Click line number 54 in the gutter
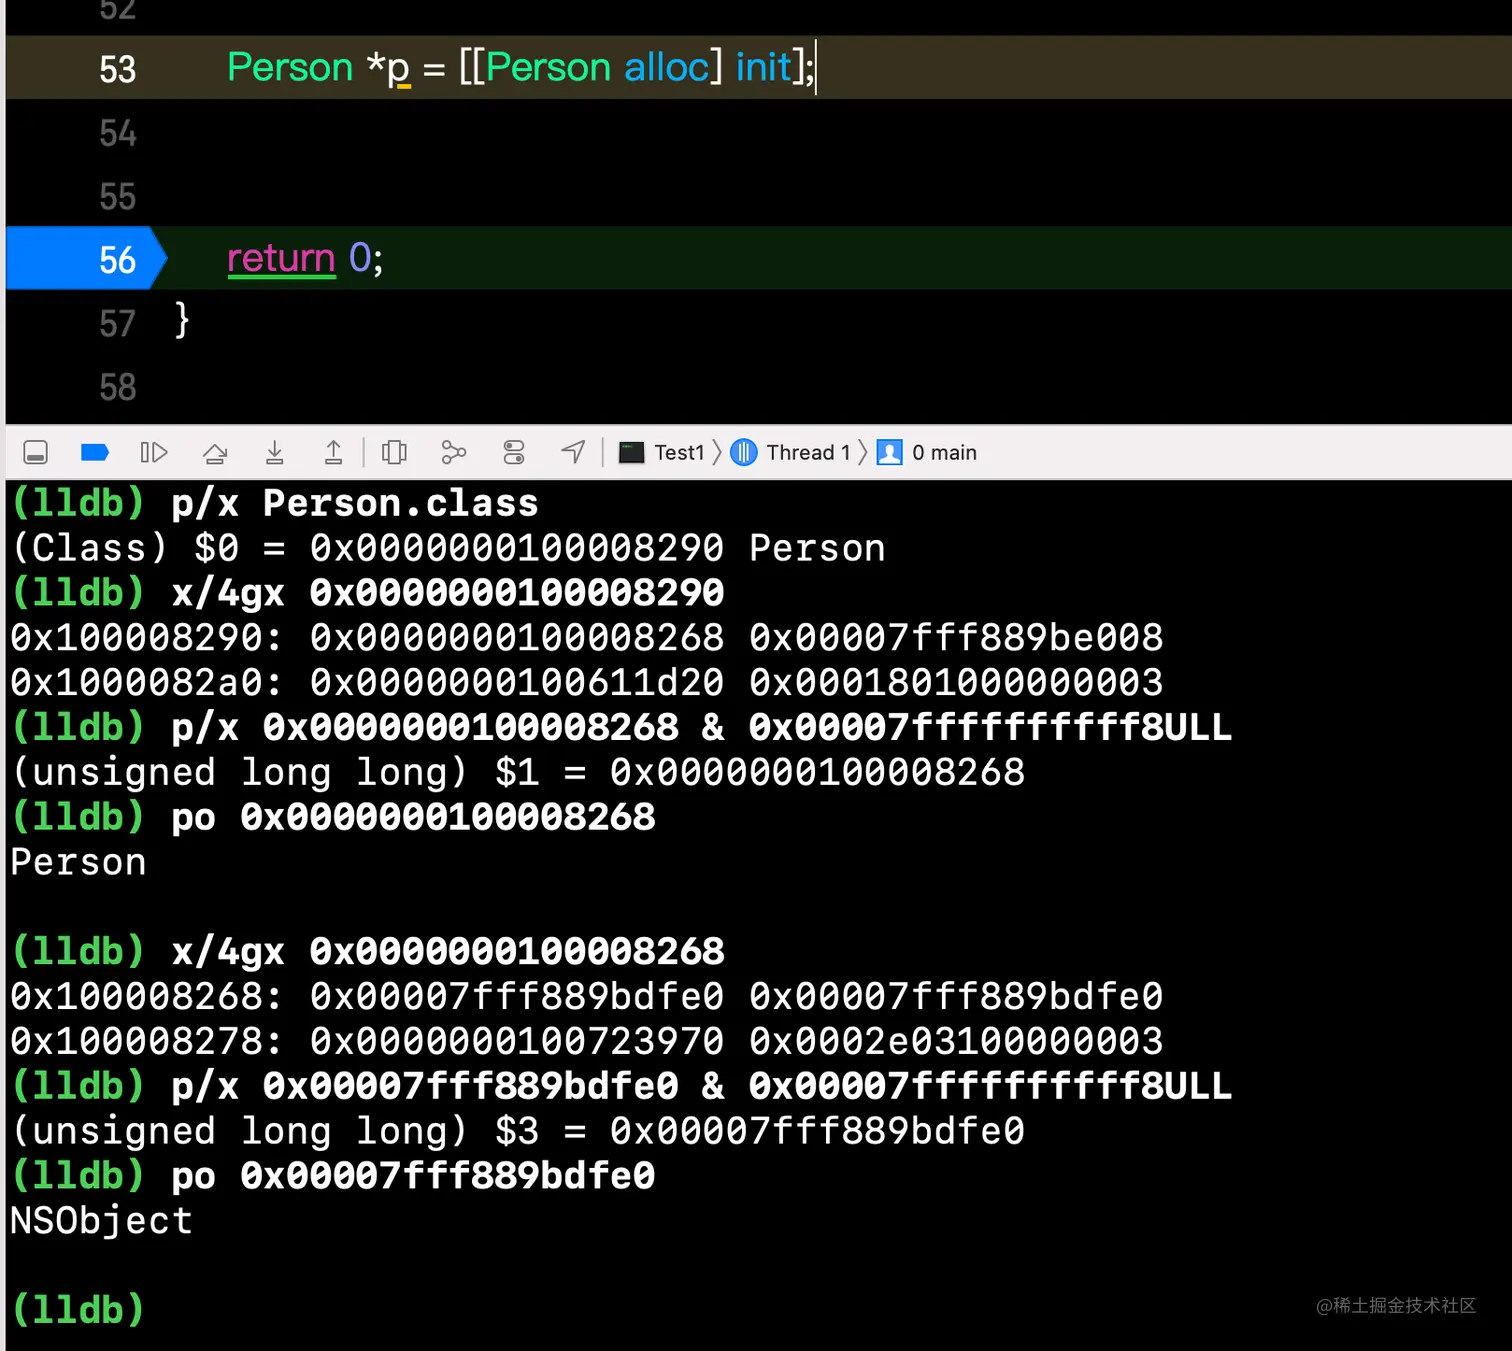 click(x=118, y=133)
